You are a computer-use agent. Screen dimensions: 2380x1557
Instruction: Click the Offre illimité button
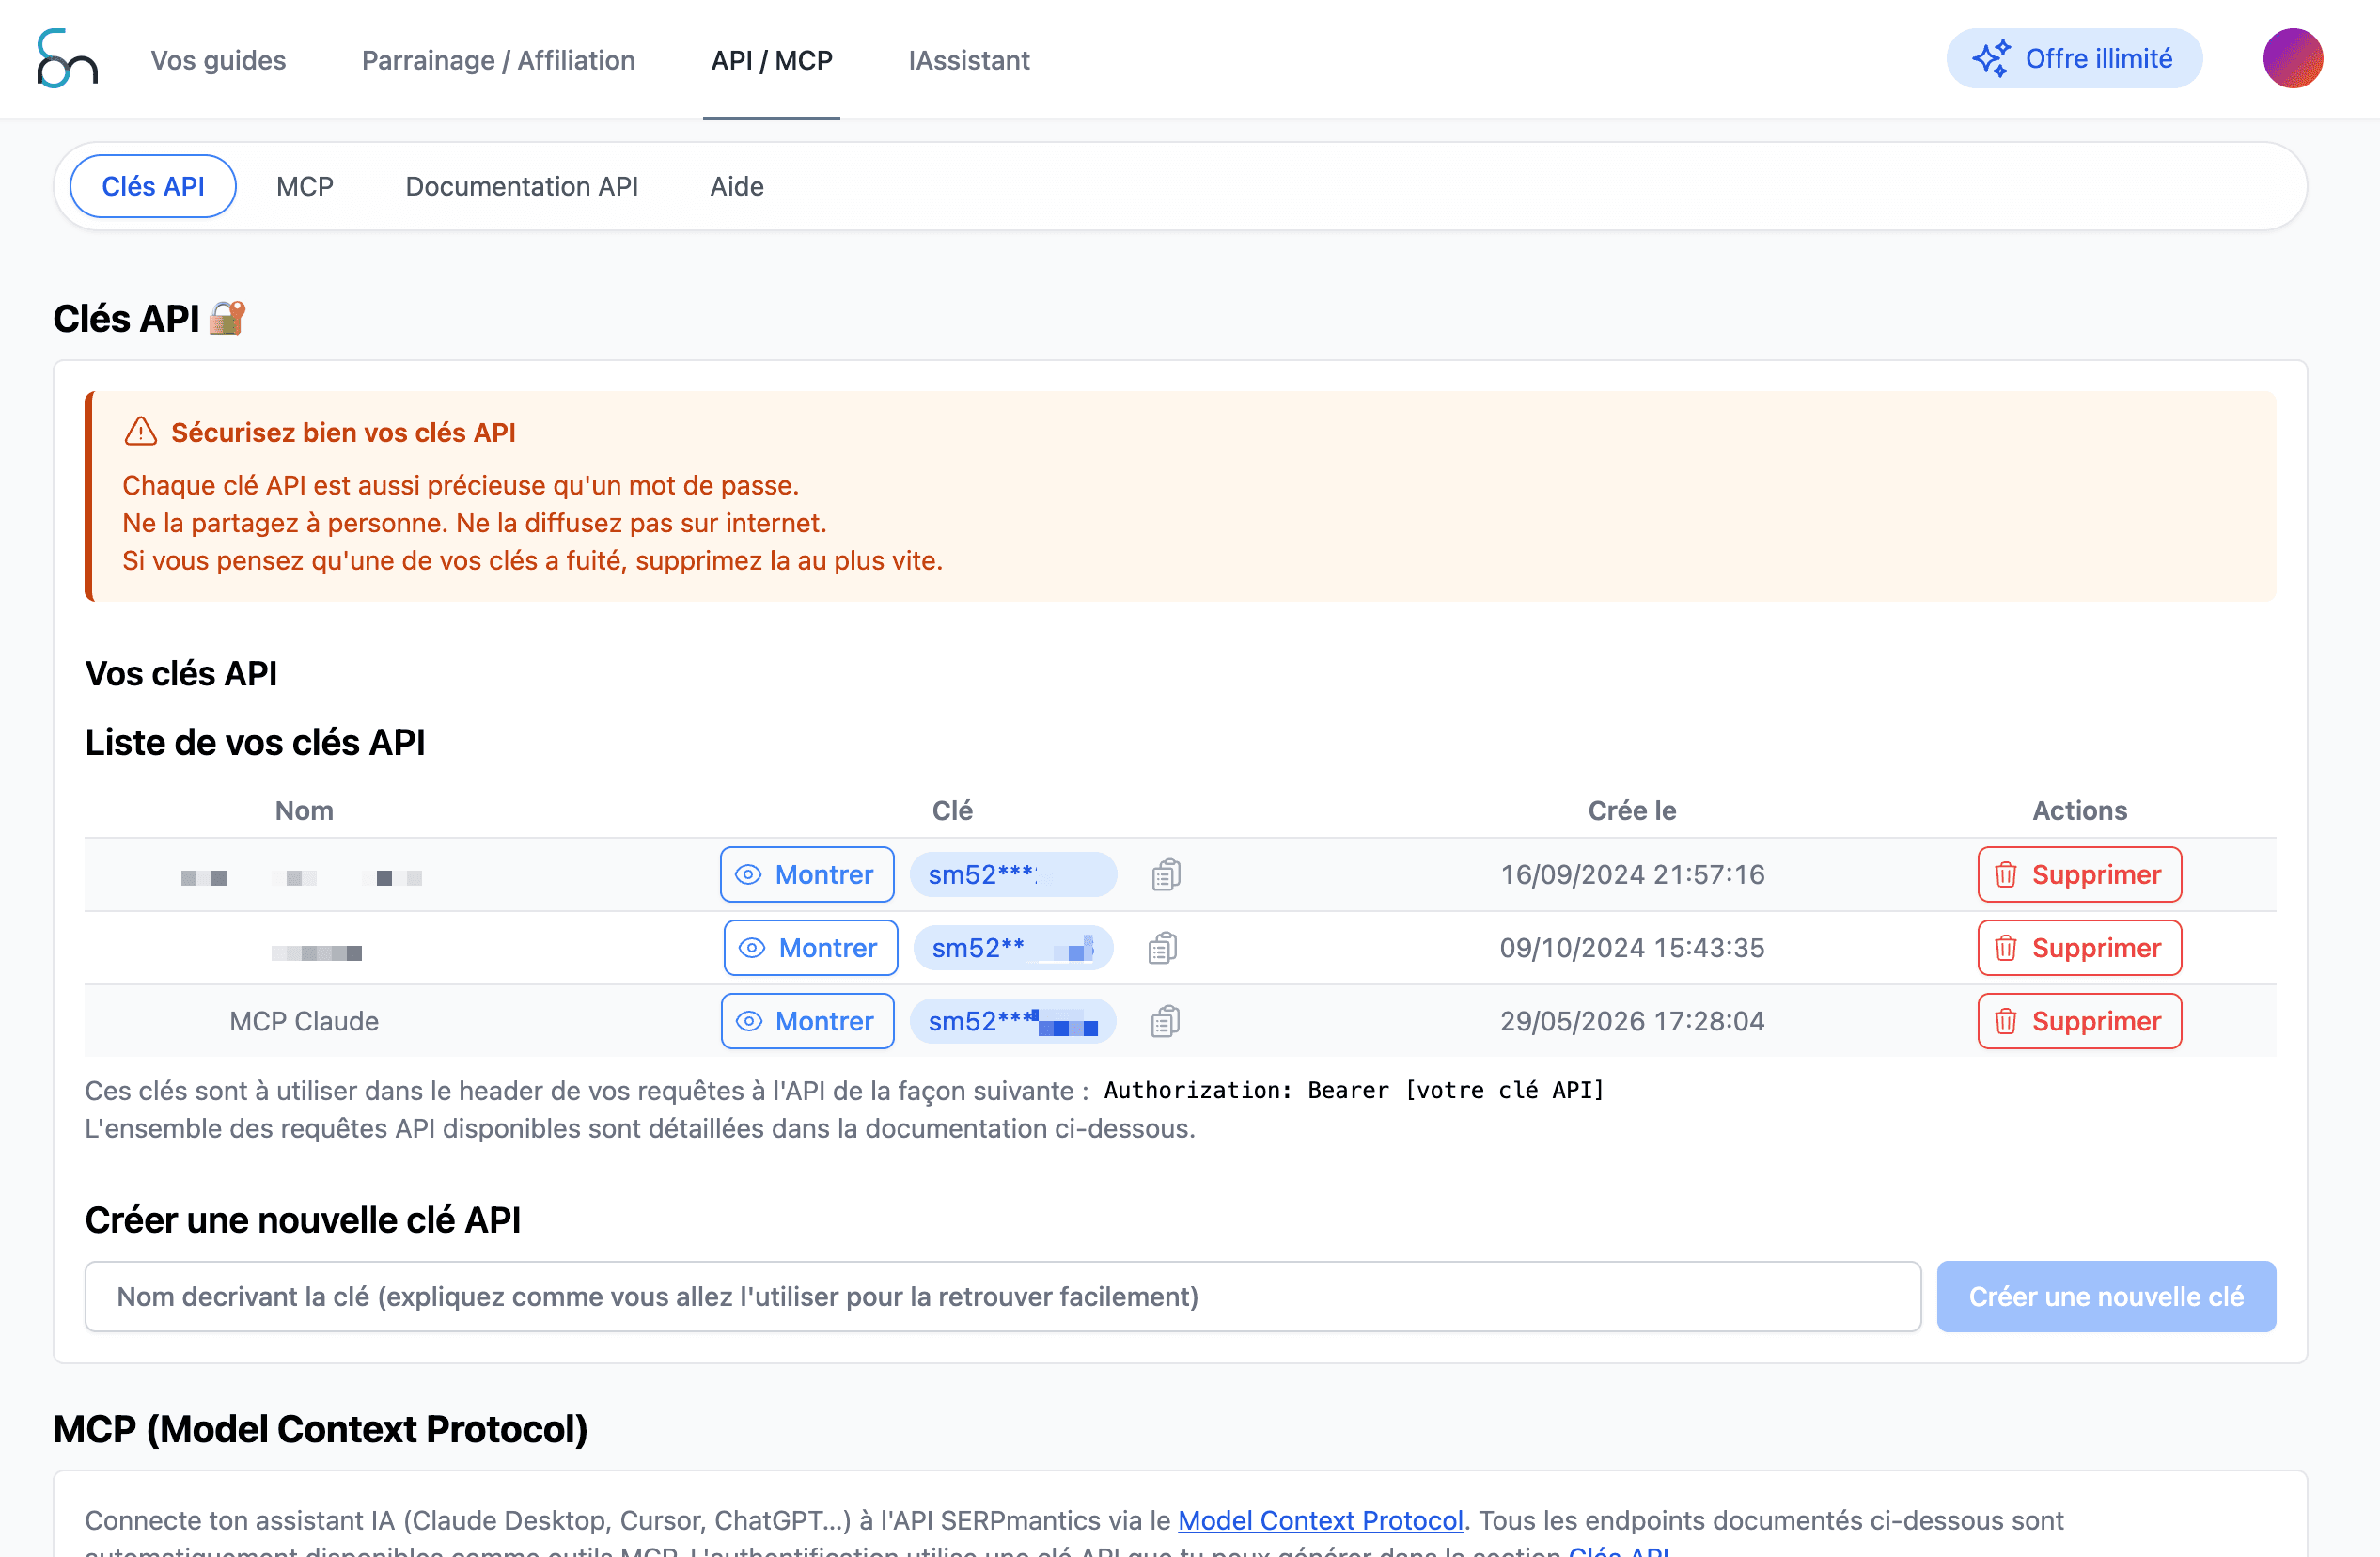point(2074,59)
